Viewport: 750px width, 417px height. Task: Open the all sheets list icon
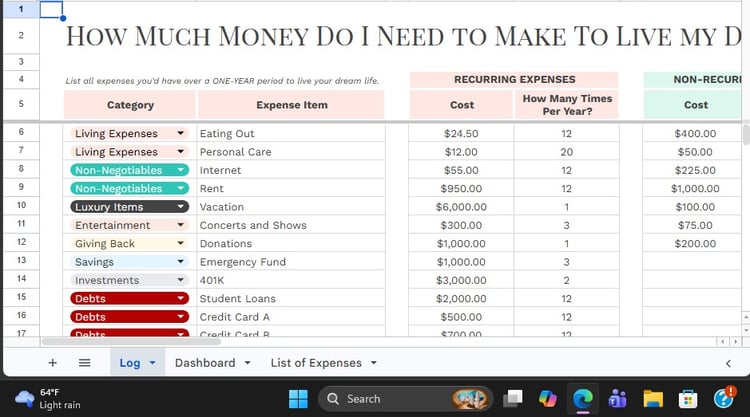(x=85, y=363)
